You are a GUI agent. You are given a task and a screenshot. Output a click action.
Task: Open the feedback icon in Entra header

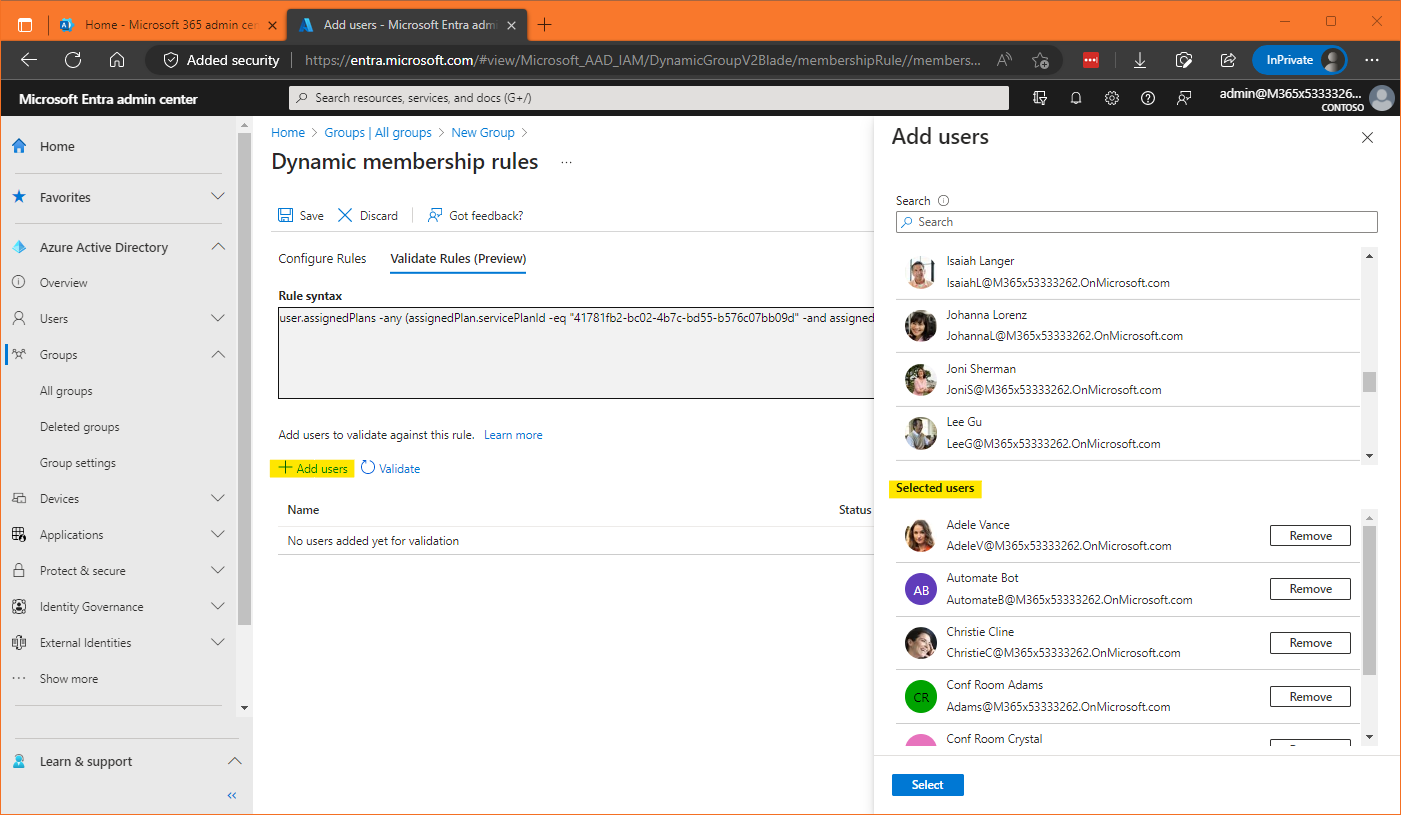click(x=1184, y=98)
